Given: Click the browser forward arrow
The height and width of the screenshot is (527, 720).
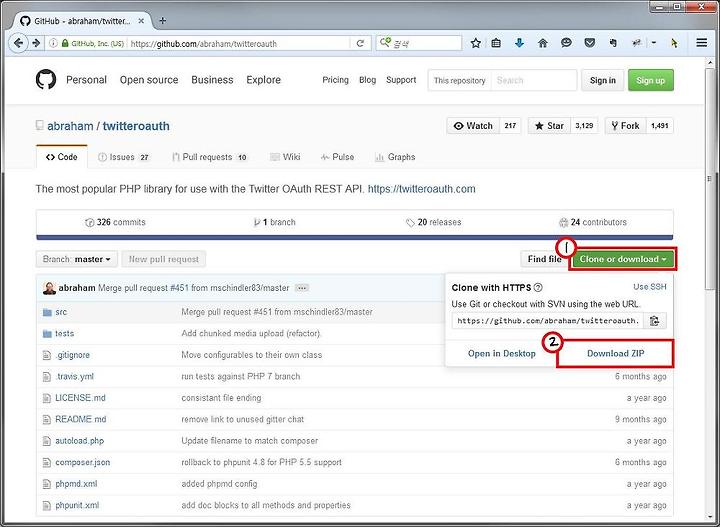Looking at the screenshot, I should [x=36, y=43].
